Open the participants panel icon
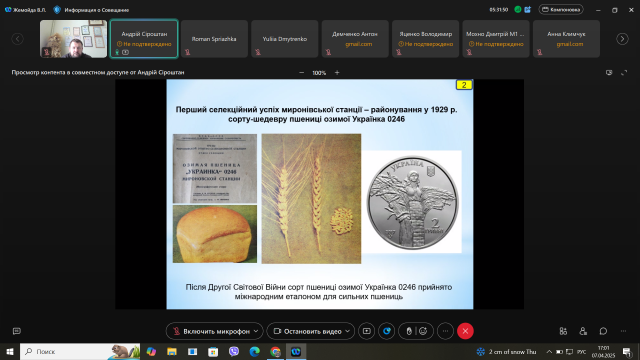 pos(583,331)
